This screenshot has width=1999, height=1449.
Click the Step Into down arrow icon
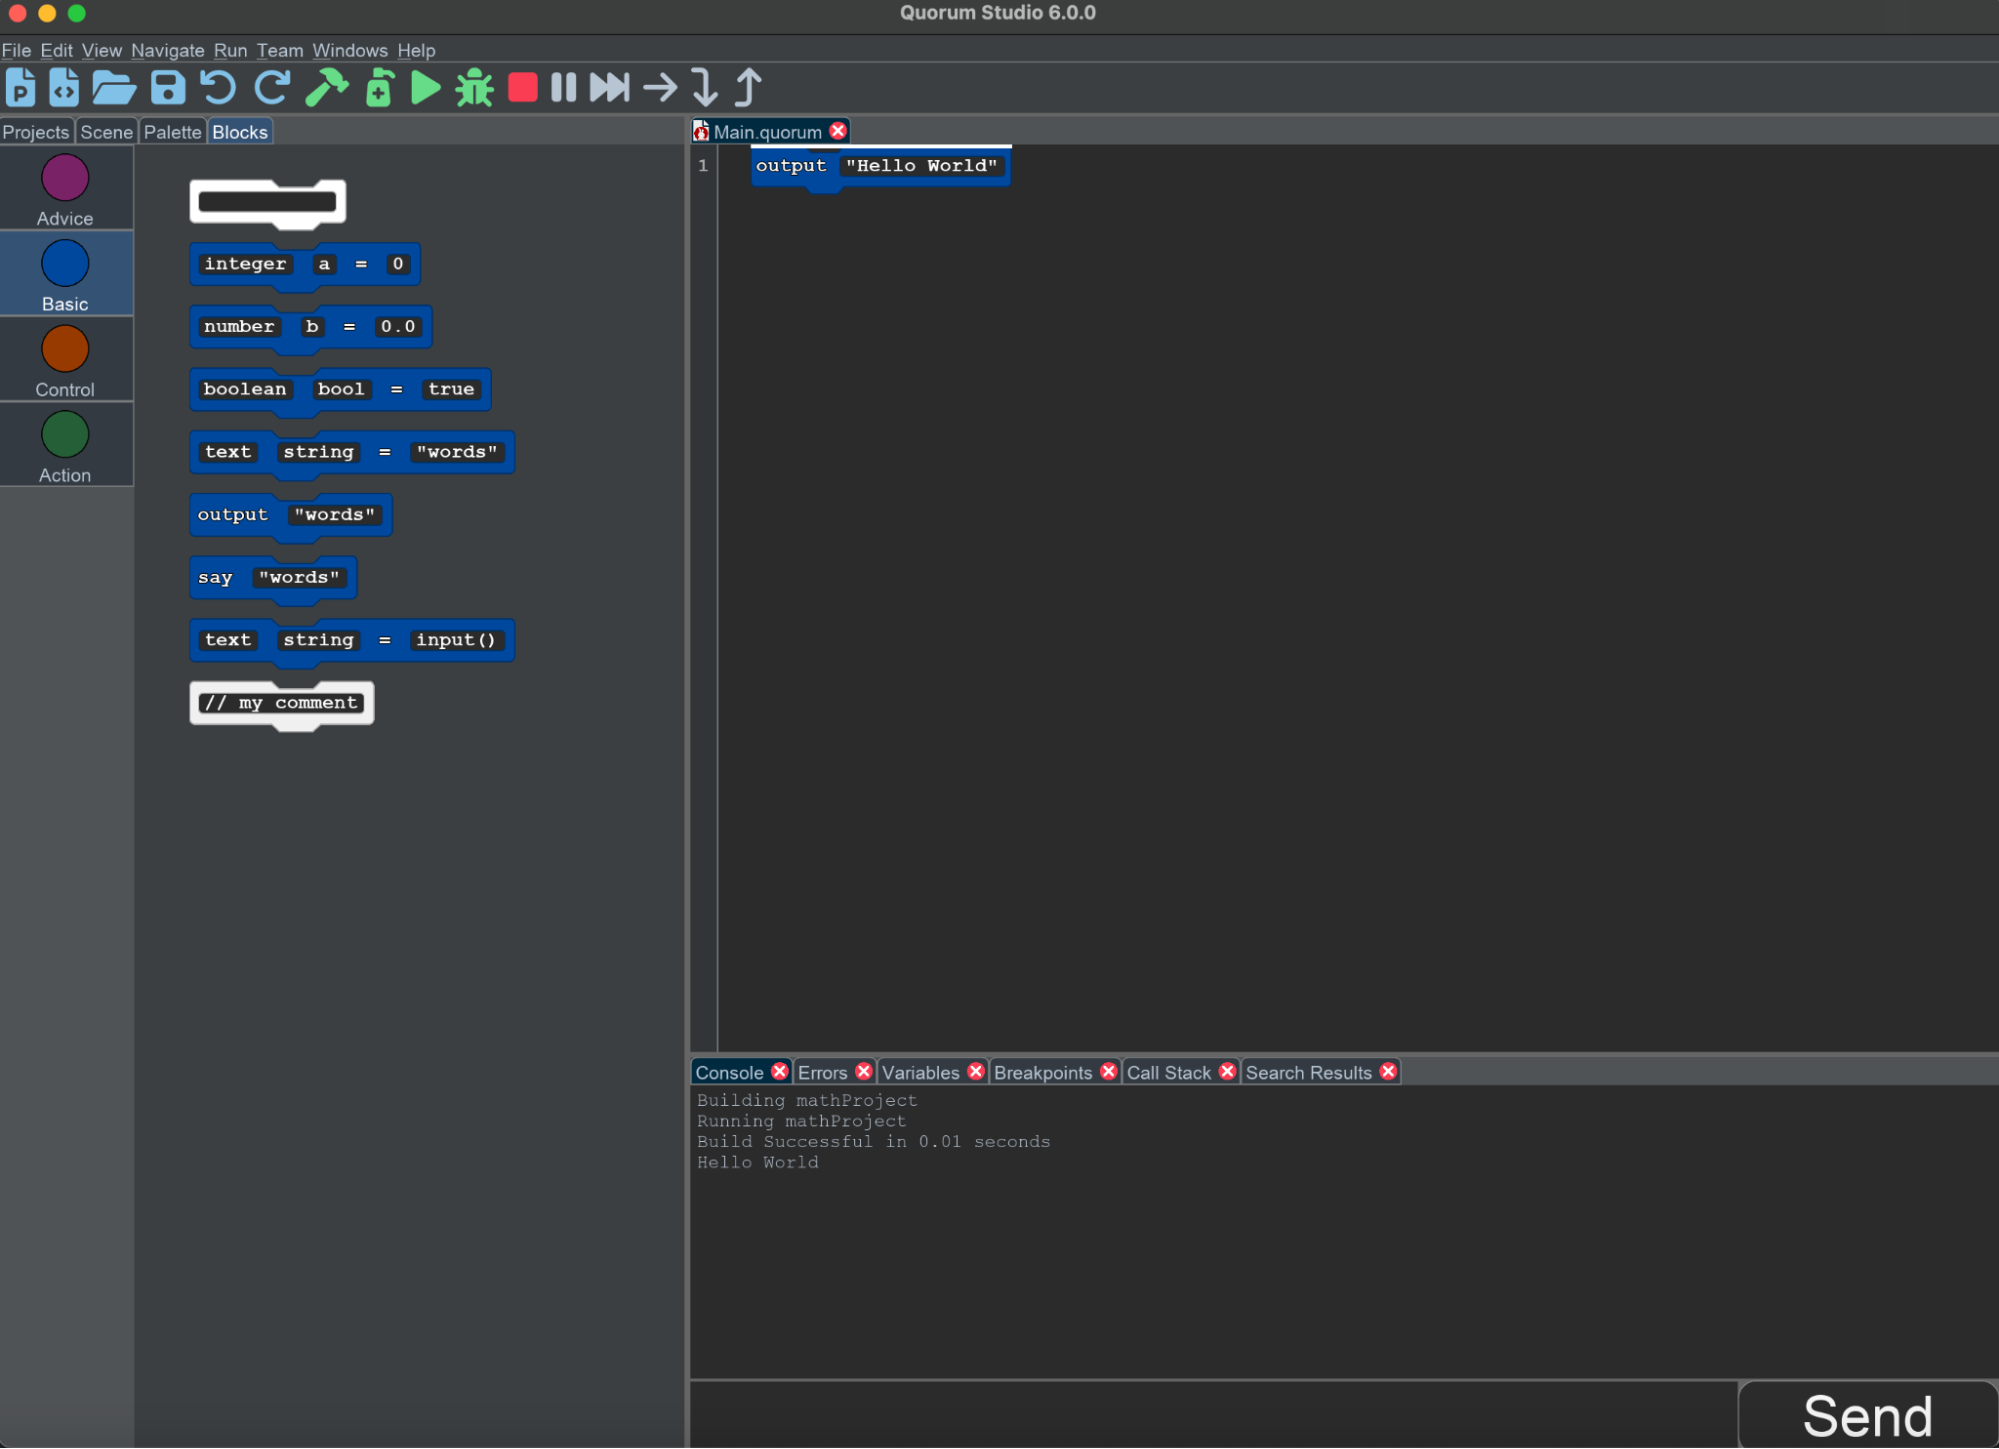704,88
